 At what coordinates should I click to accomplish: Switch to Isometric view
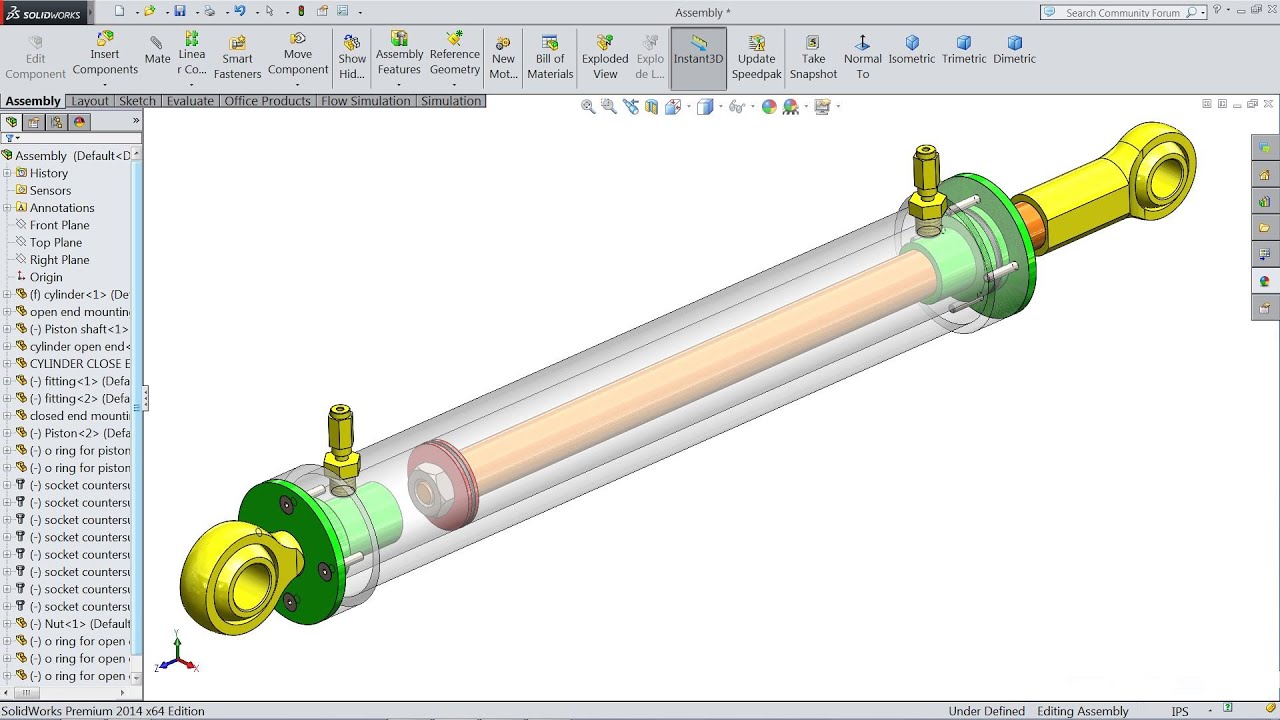(x=912, y=50)
